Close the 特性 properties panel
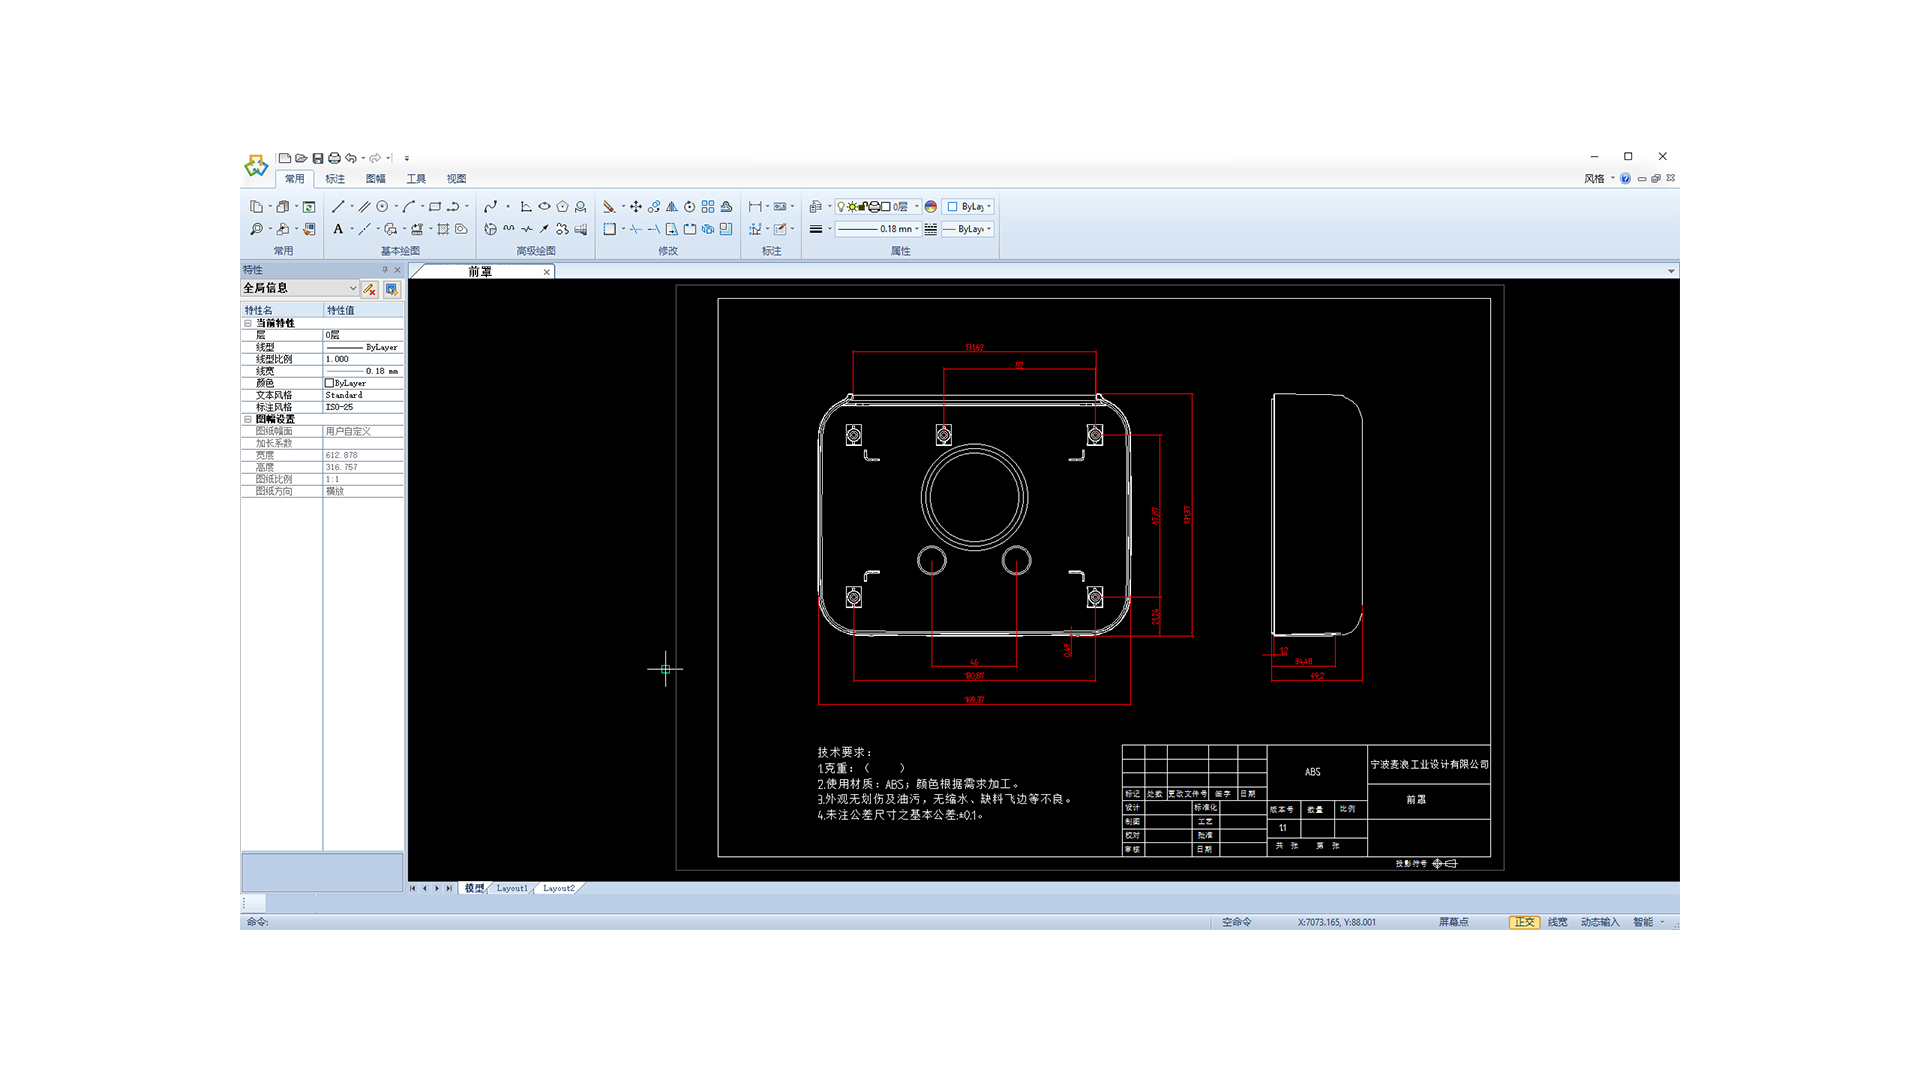 point(398,270)
